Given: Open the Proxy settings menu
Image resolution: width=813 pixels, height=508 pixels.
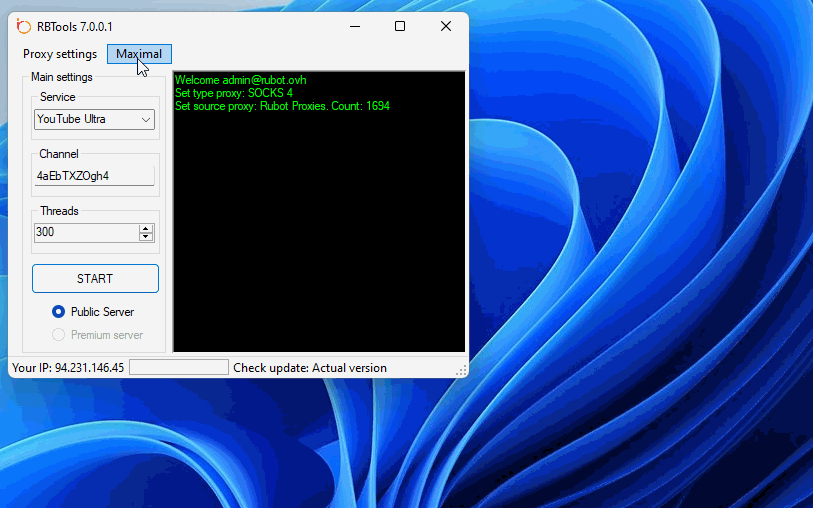Looking at the screenshot, I should point(60,54).
